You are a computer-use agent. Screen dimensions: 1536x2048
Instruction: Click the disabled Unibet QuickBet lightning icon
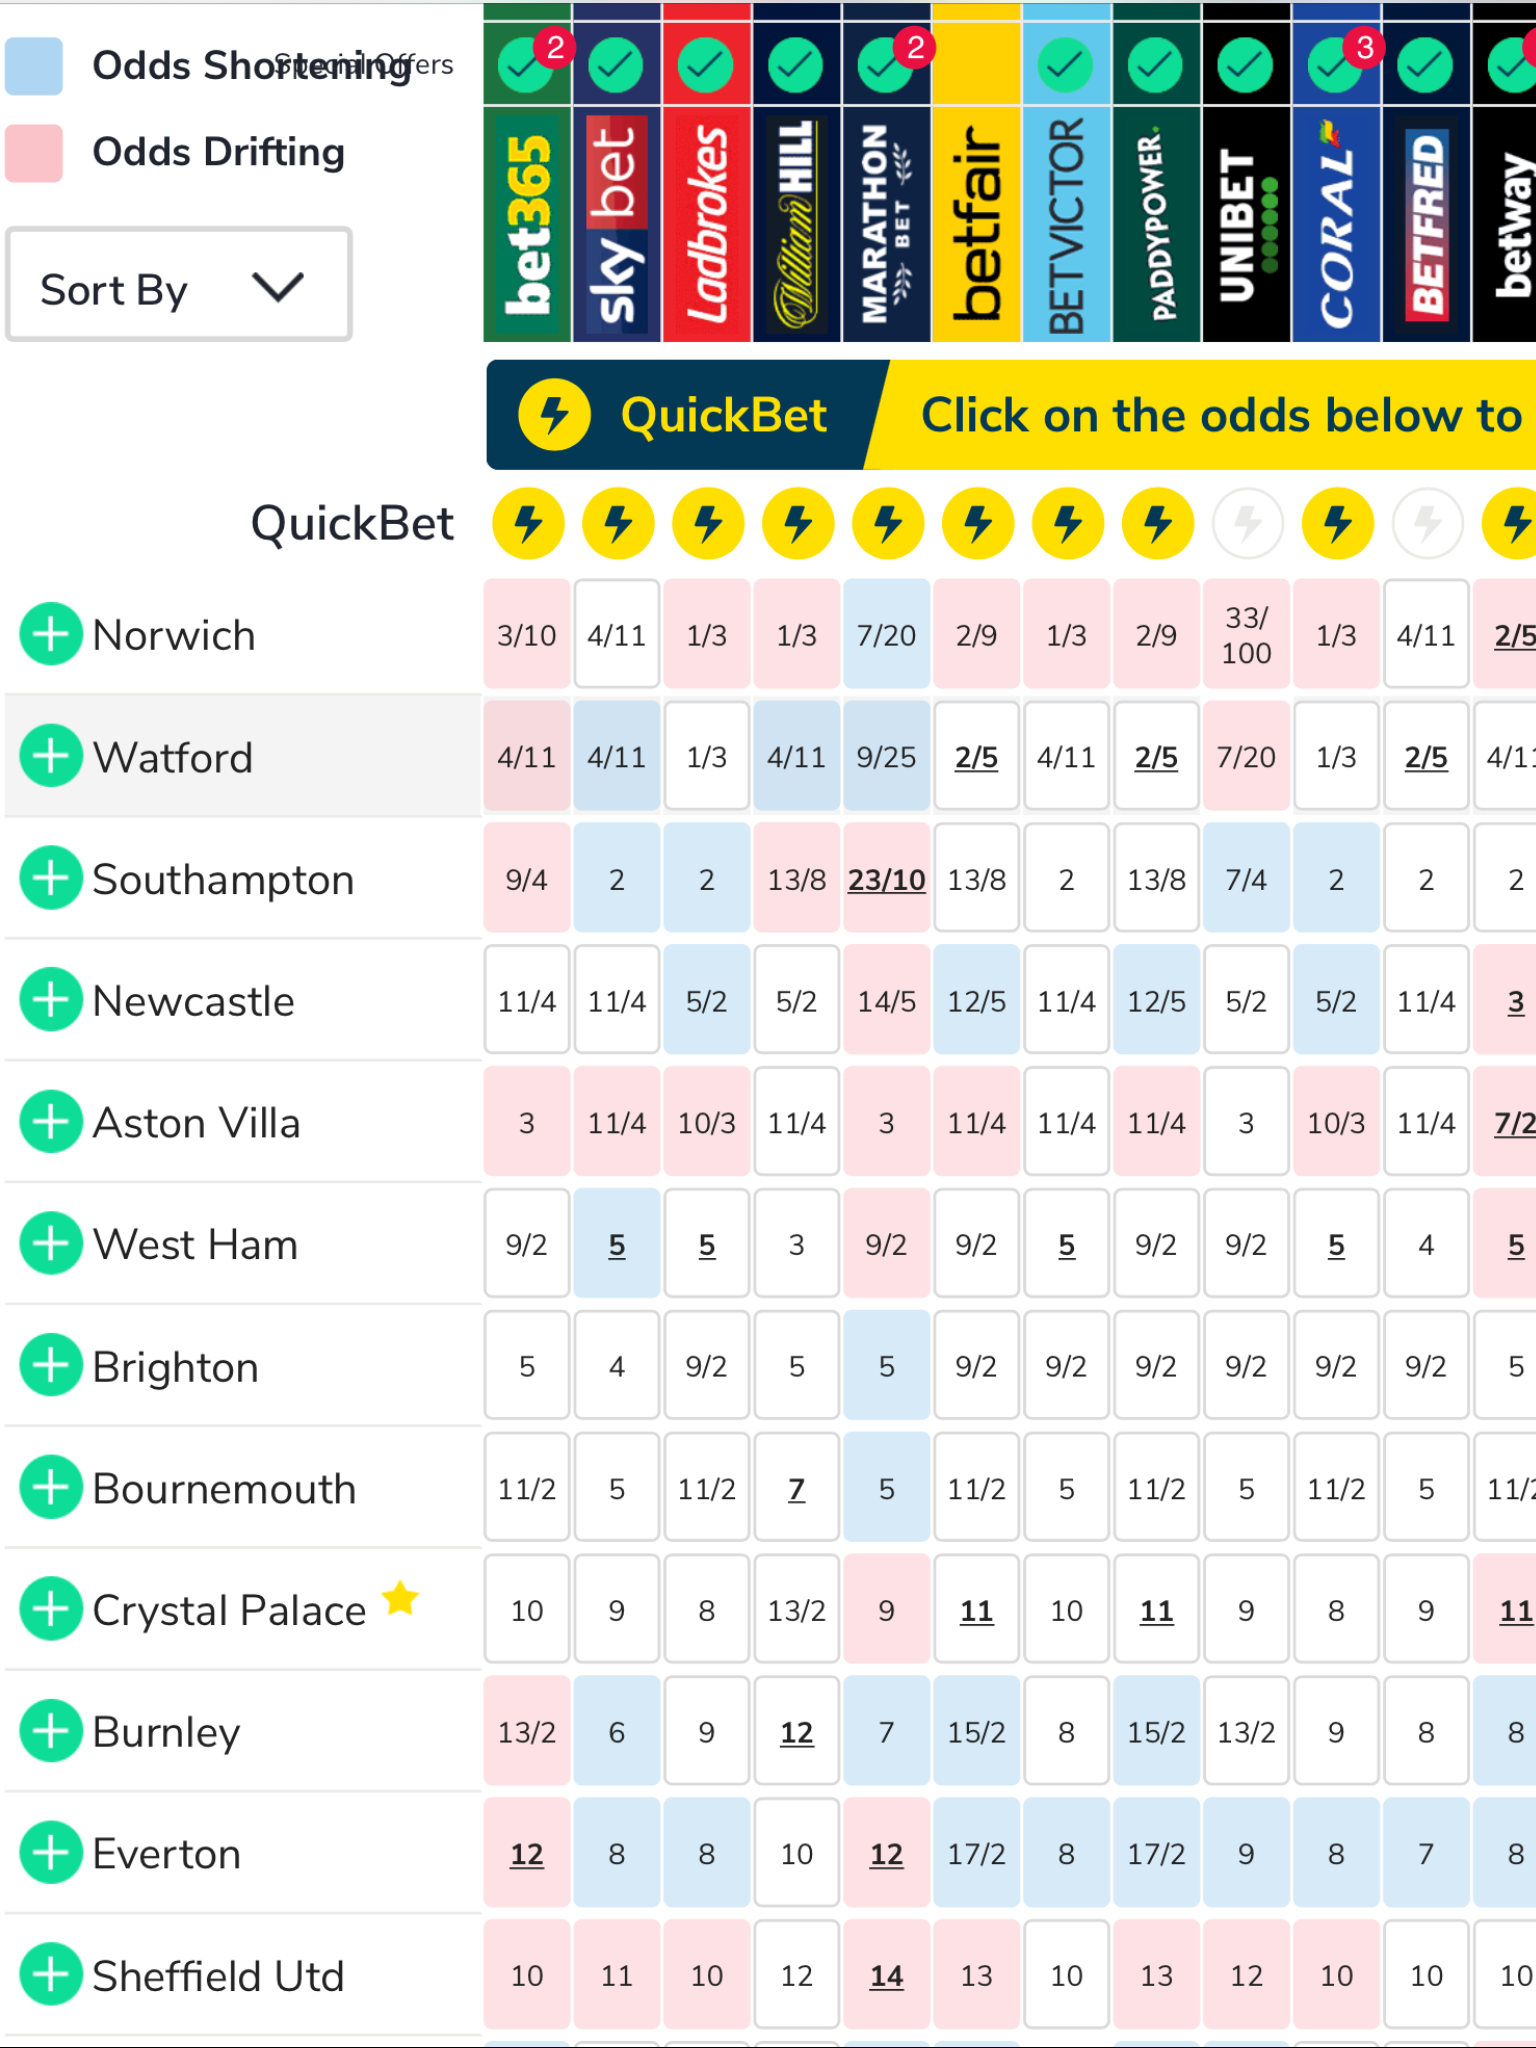pos(1247,523)
